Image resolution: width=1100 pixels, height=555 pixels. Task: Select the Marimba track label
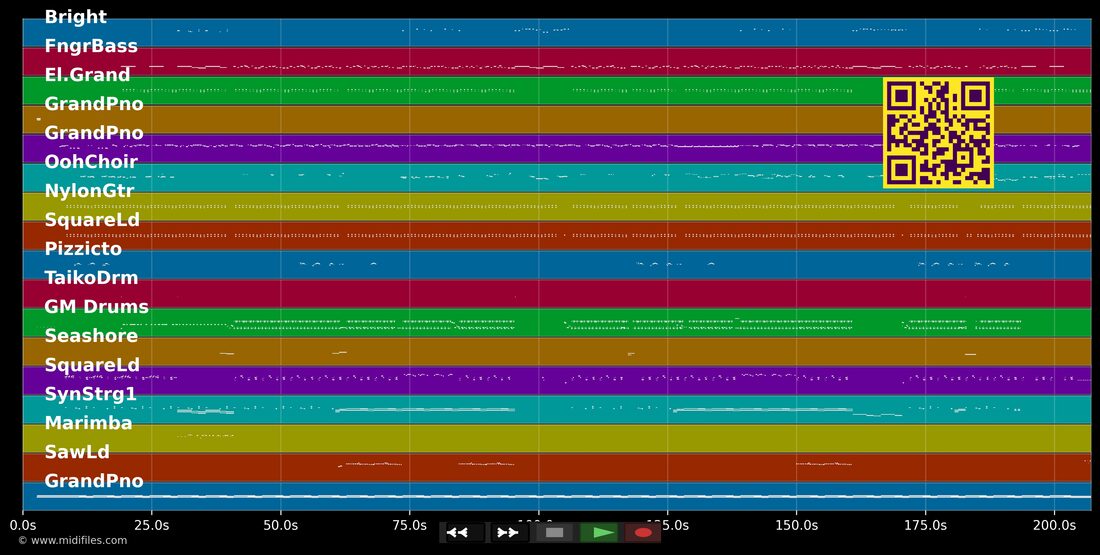point(88,423)
